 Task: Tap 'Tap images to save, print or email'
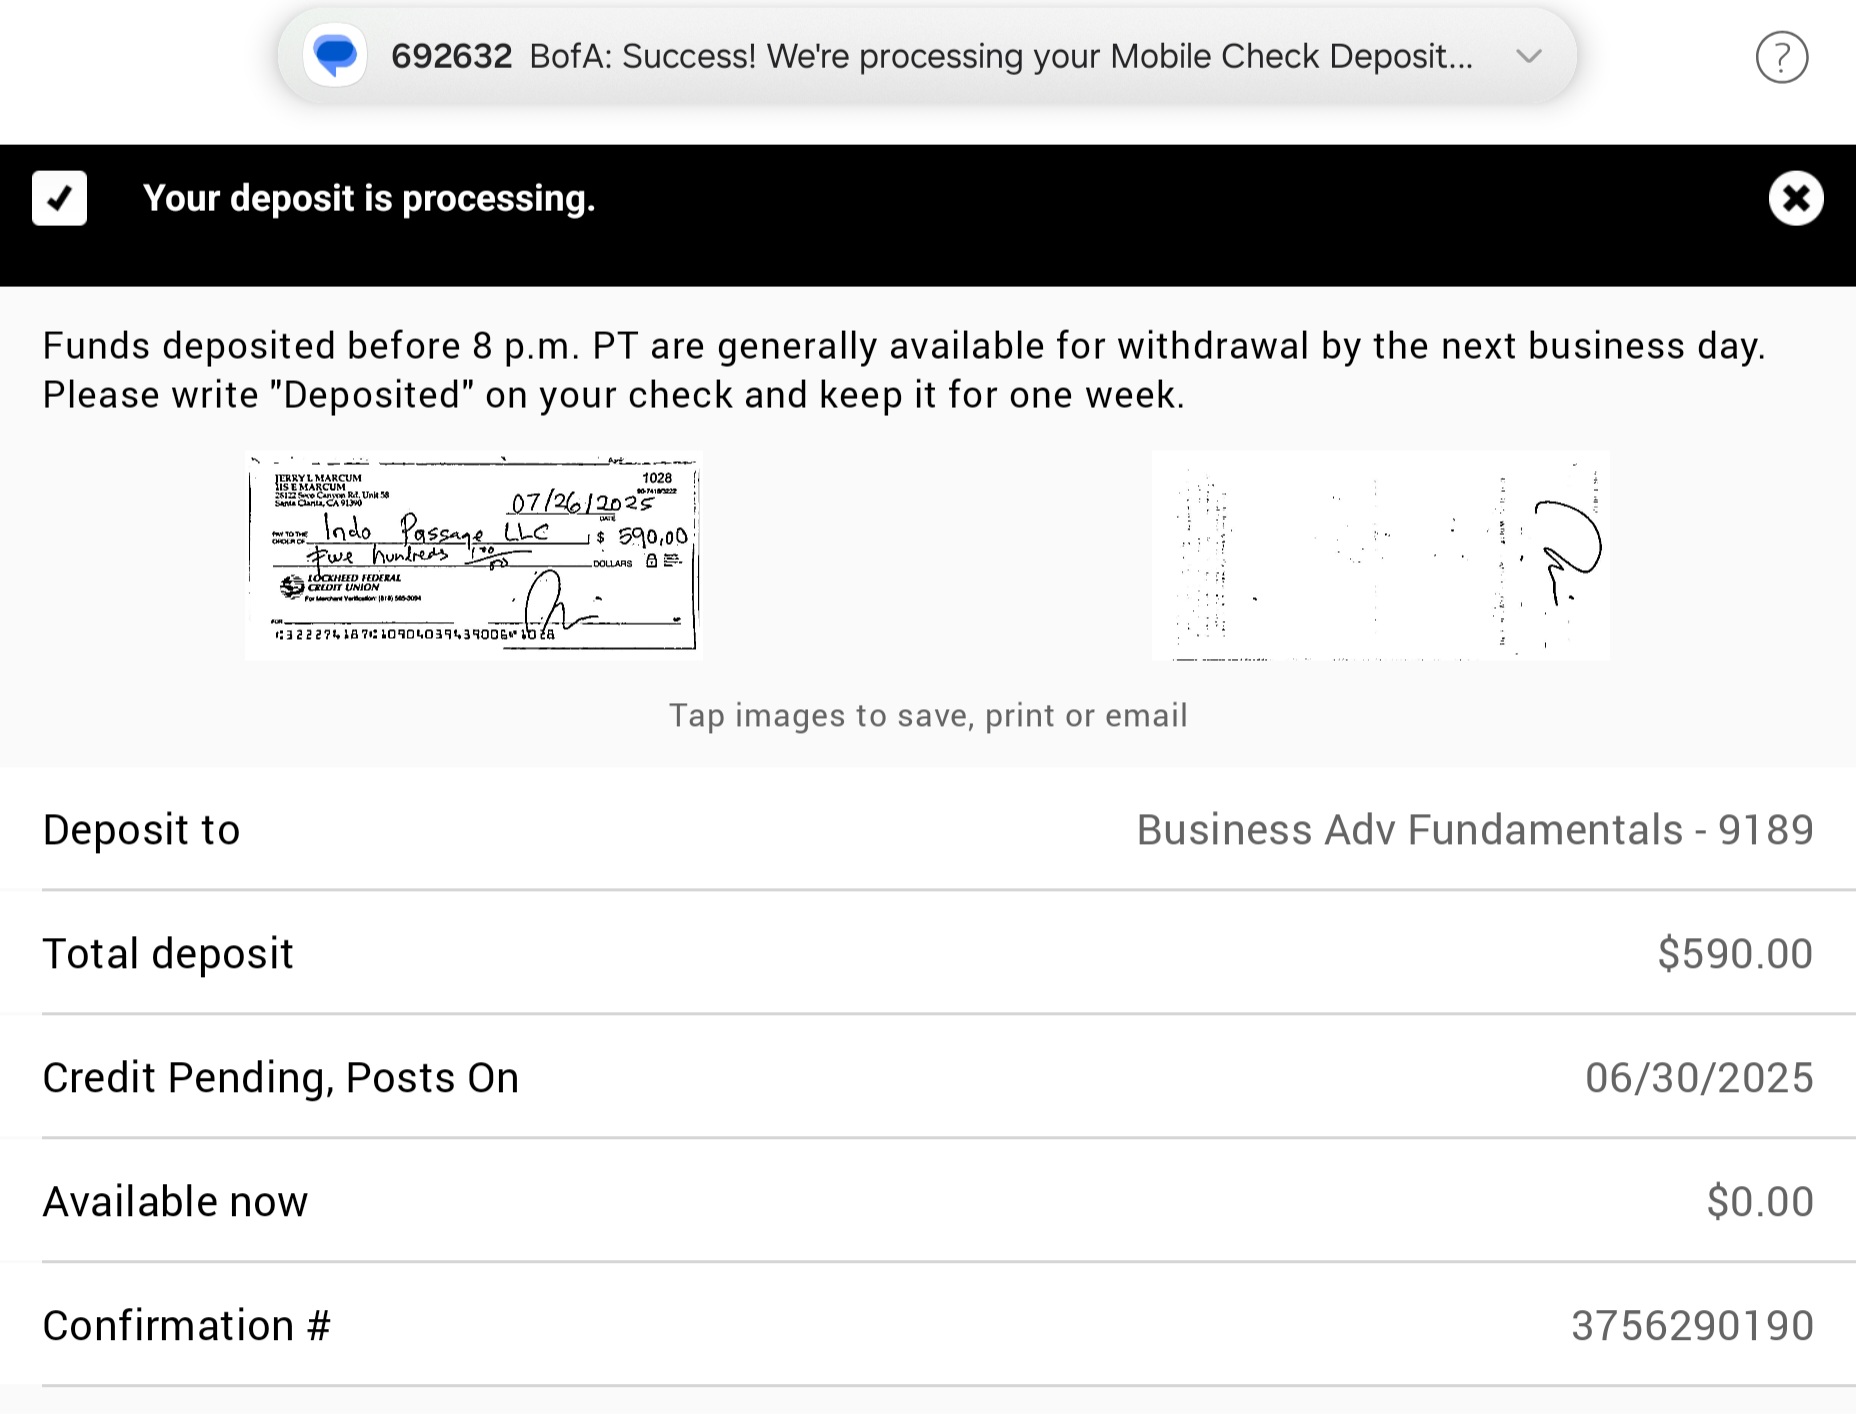click(x=927, y=716)
